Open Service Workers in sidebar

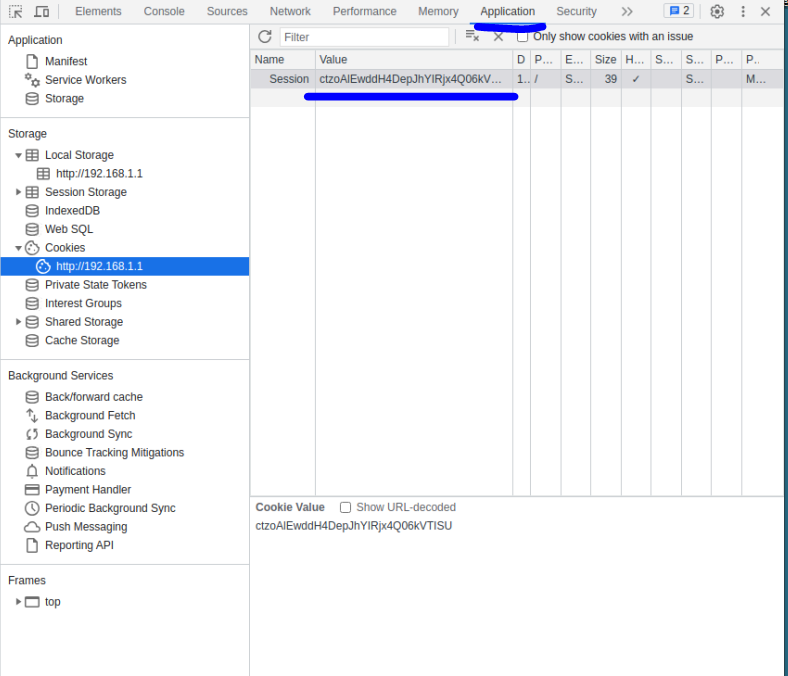point(85,80)
